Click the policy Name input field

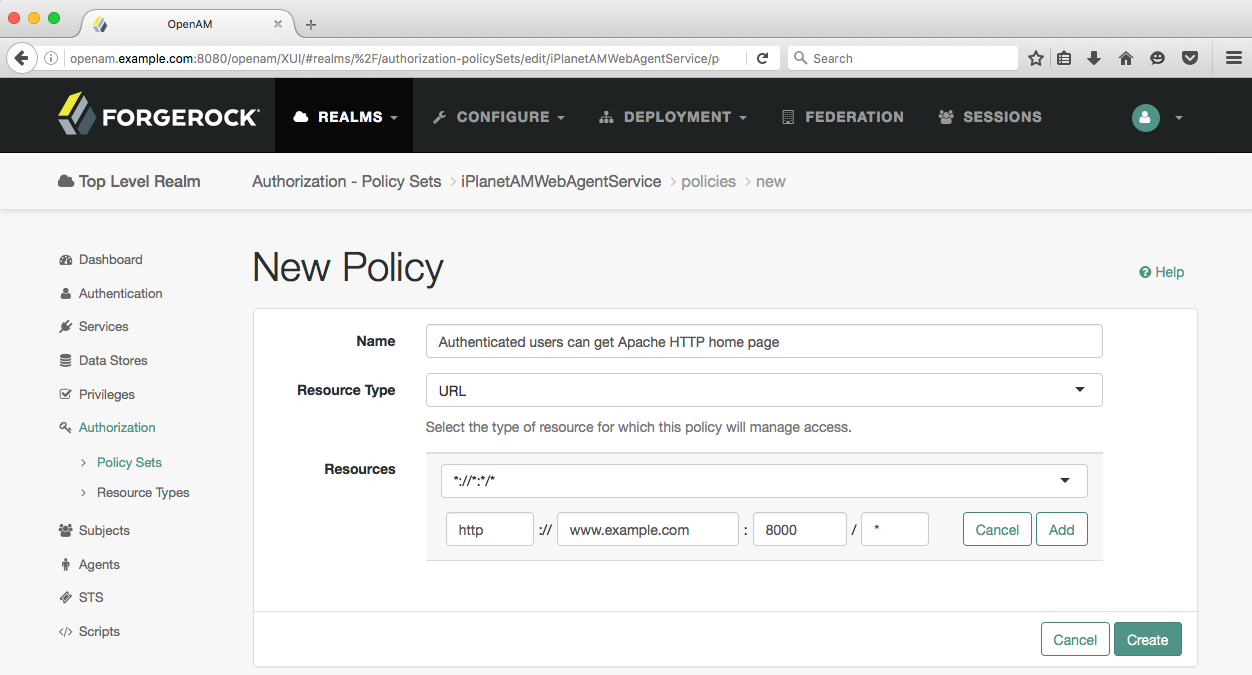tap(764, 341)
